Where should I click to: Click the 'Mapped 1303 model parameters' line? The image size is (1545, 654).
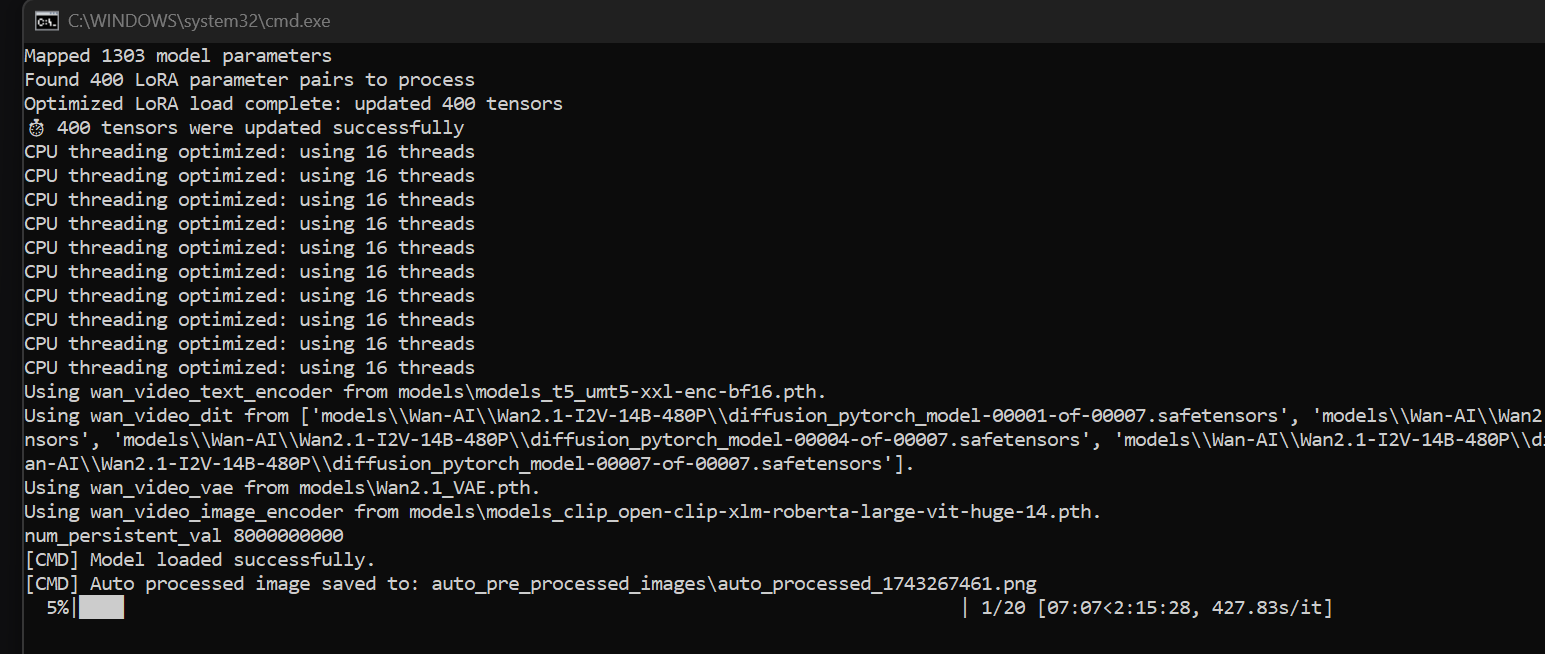[x=178, y=56]
